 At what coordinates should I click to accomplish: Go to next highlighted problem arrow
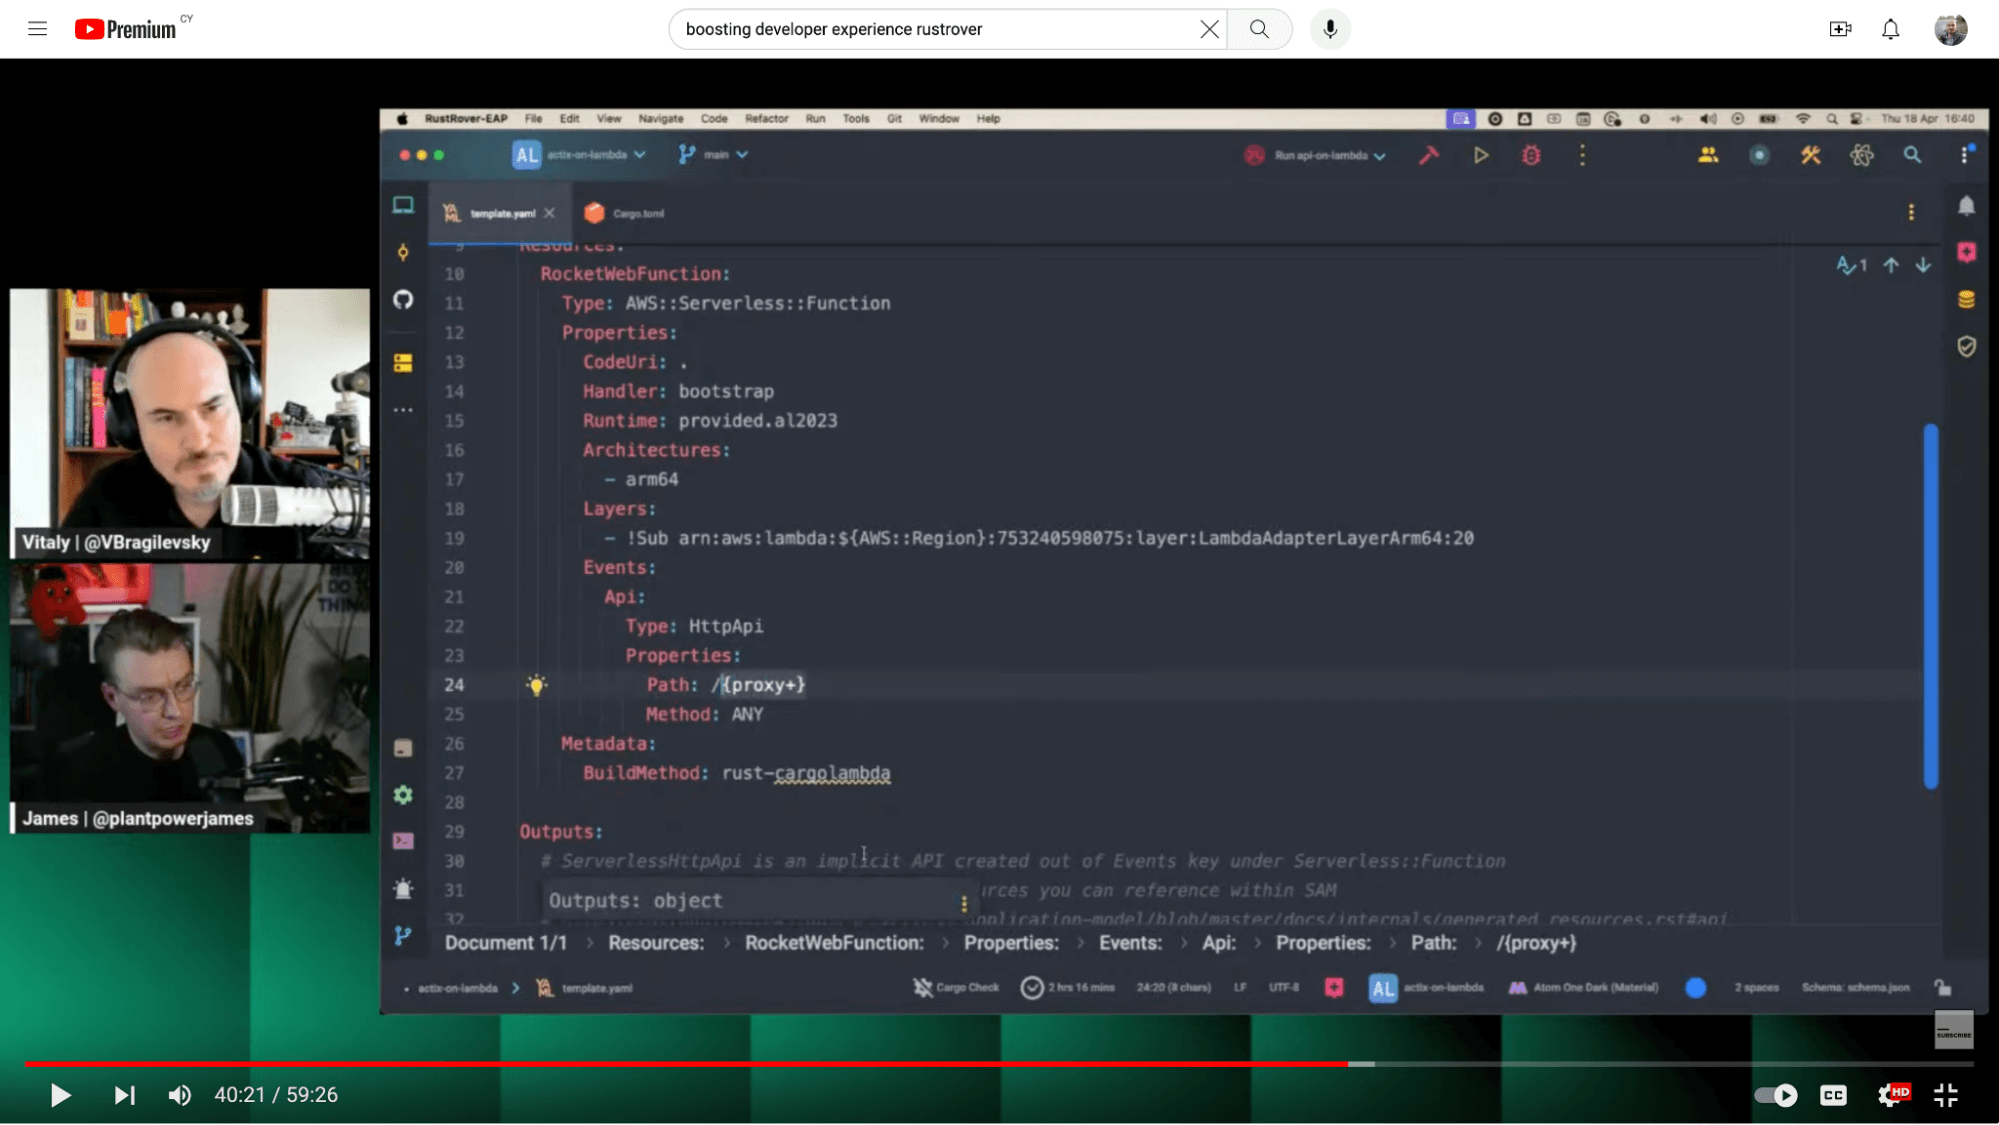1923,265
